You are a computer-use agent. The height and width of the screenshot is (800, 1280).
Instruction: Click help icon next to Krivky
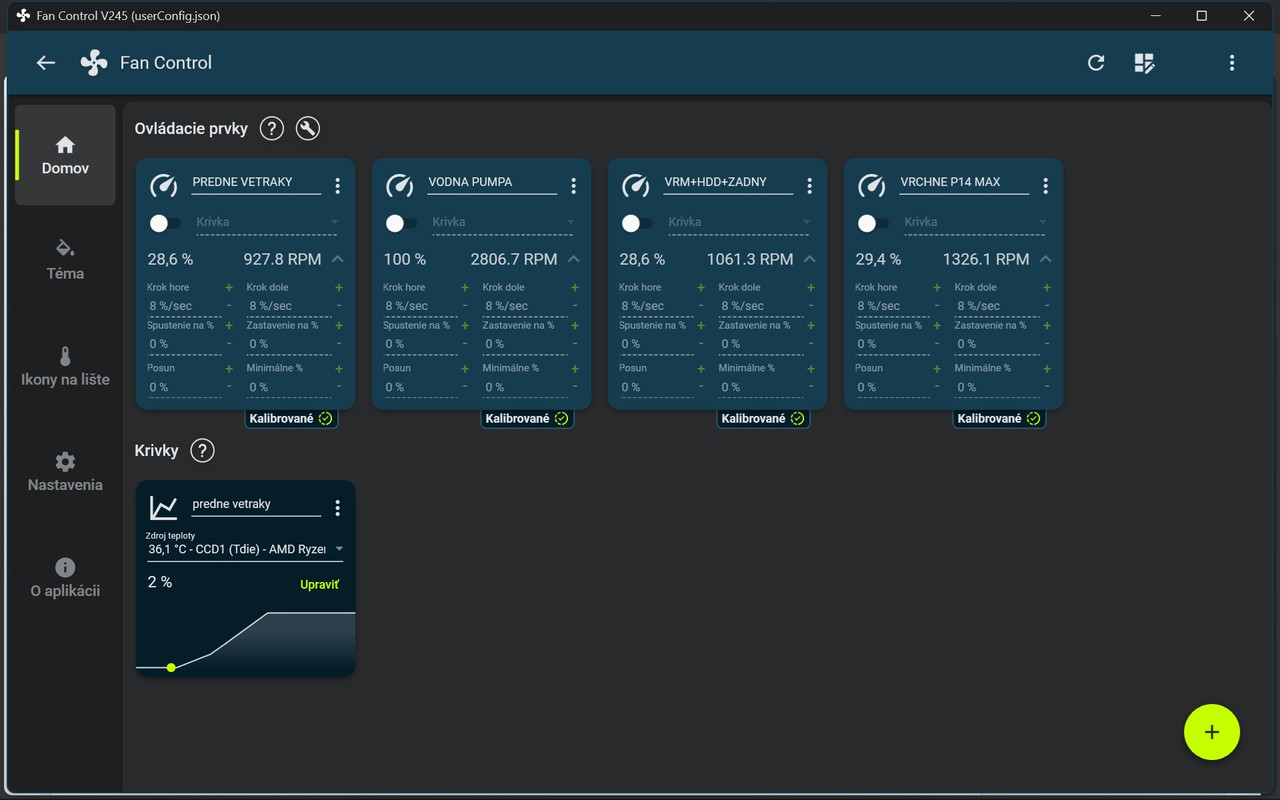pos(202,450)
